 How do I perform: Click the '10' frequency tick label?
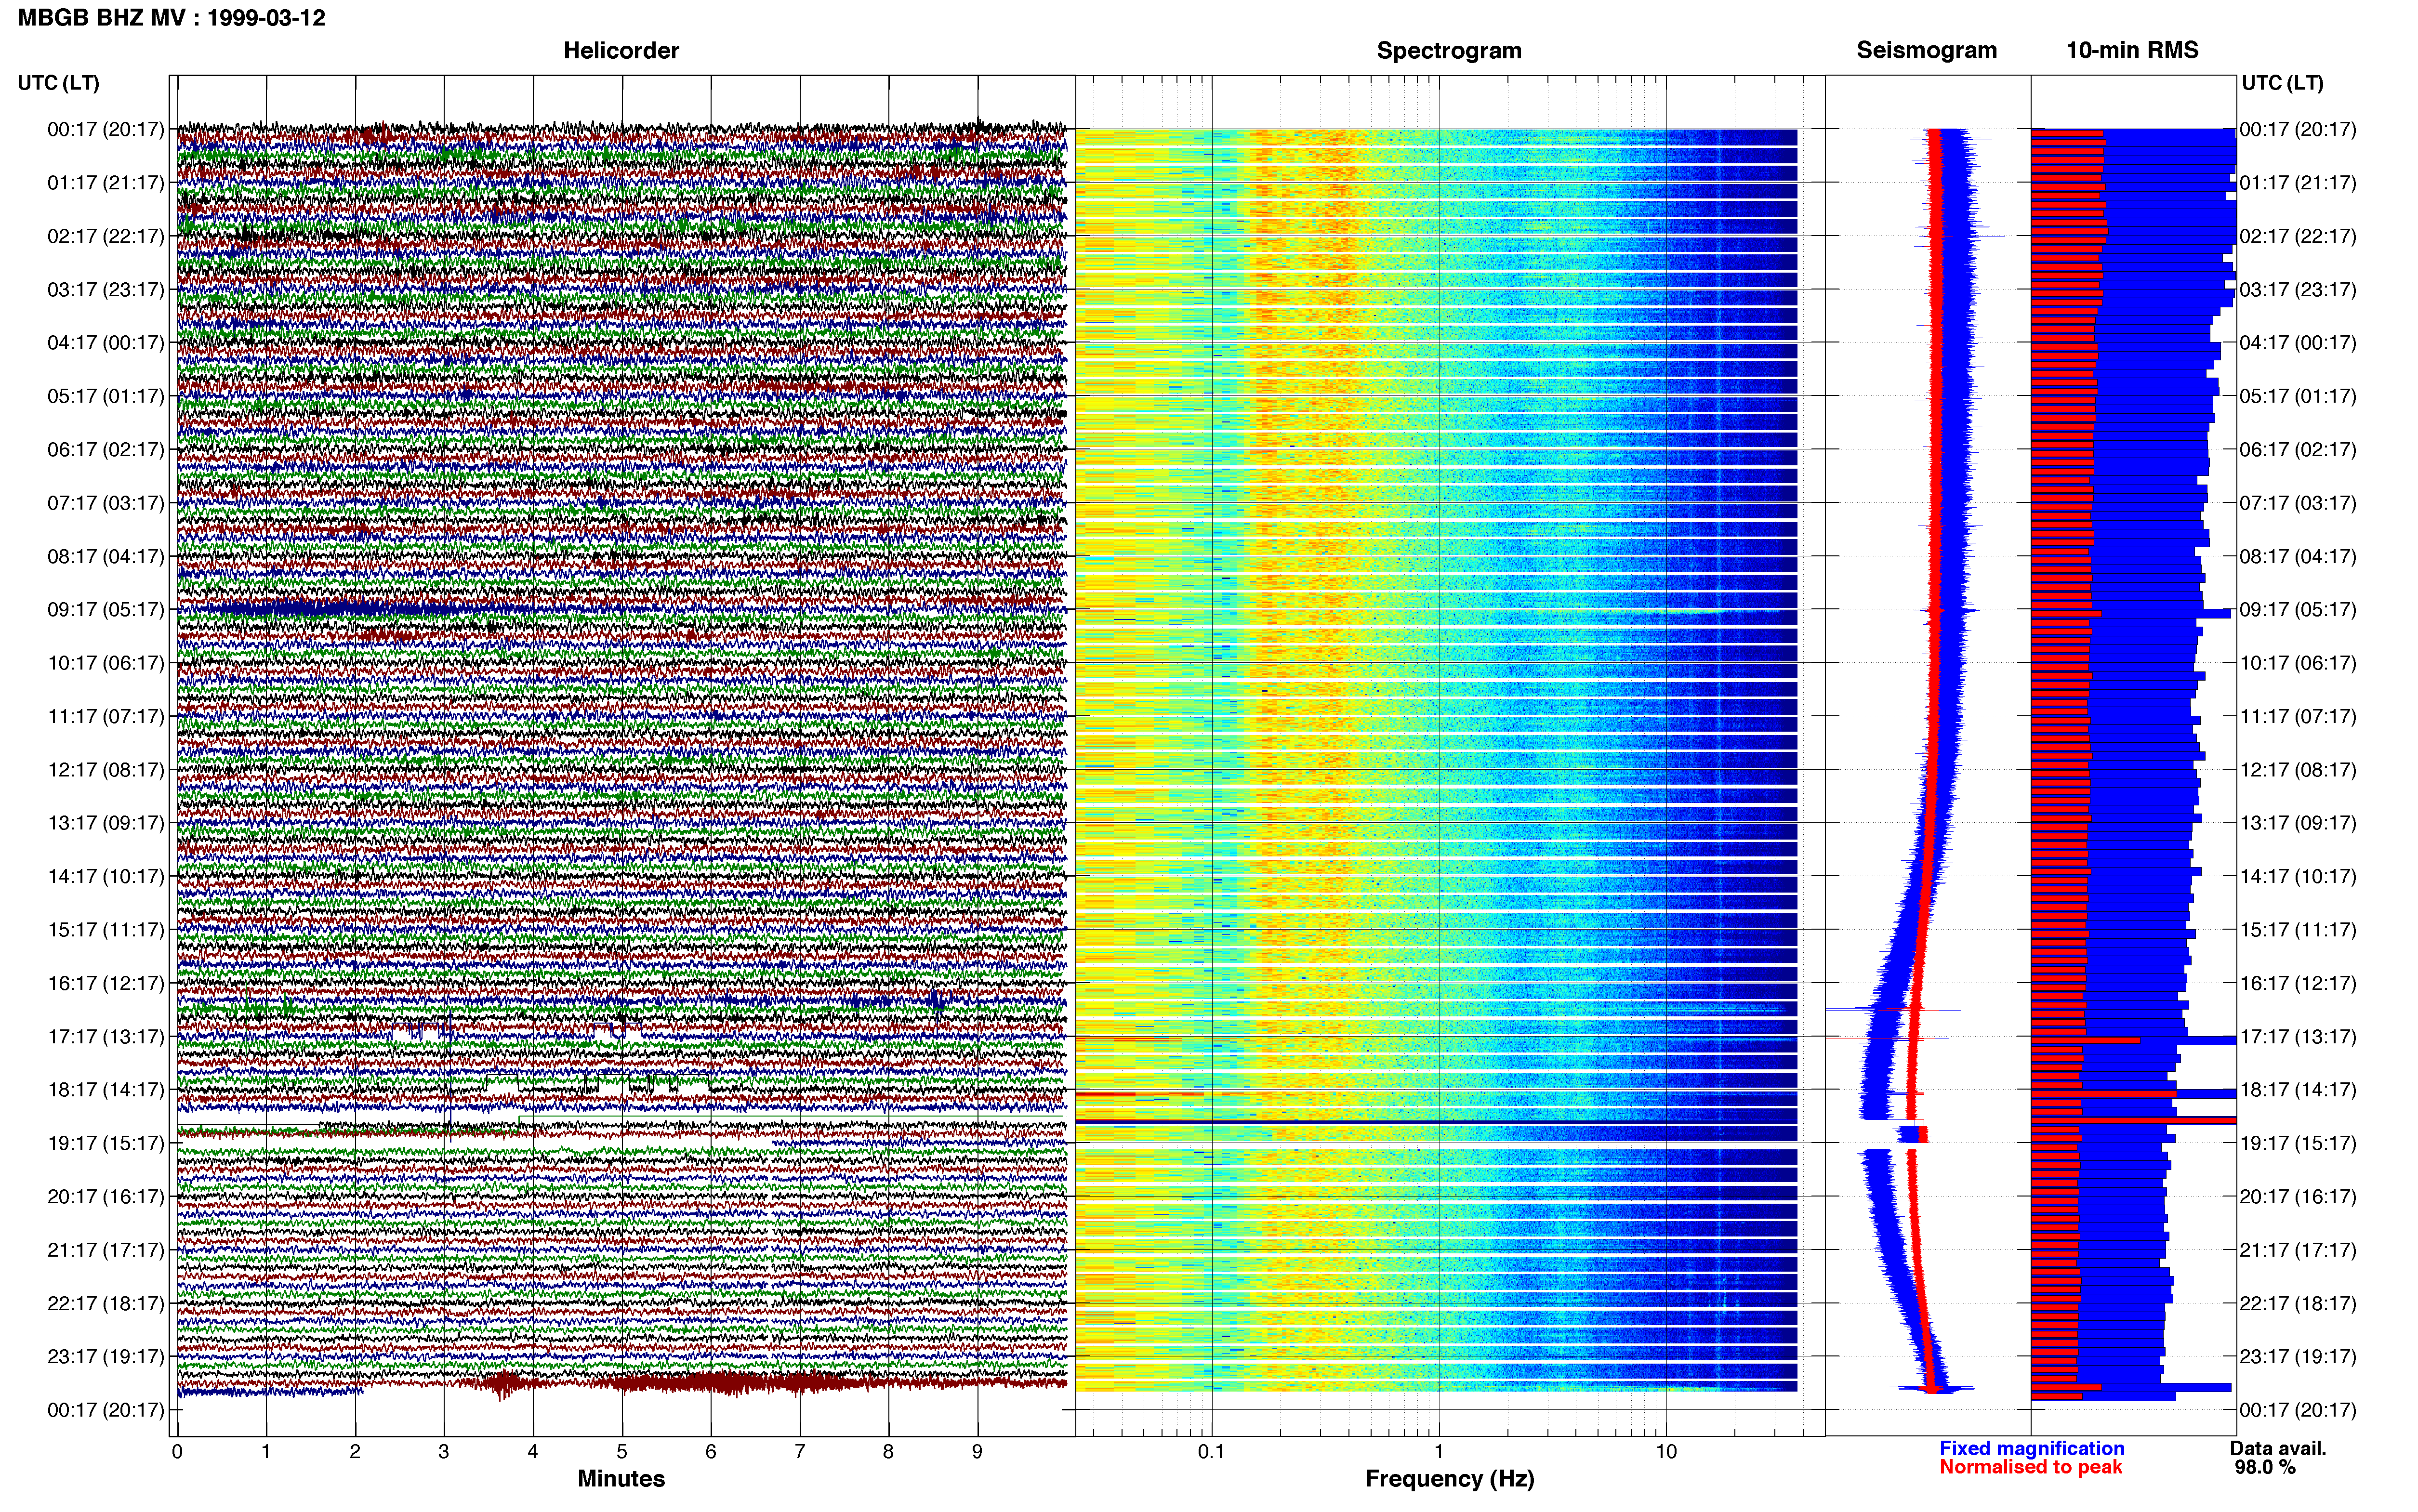(x=1666, y=1451)
